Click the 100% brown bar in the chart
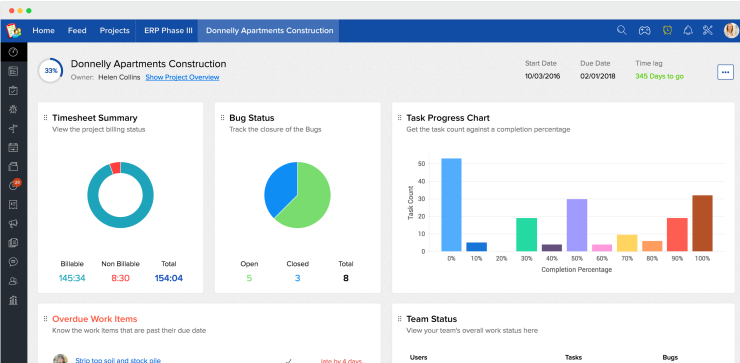Image resolution: width=740 pixels, height=363 pixels. pyautogui.click(x=702, y=223)
